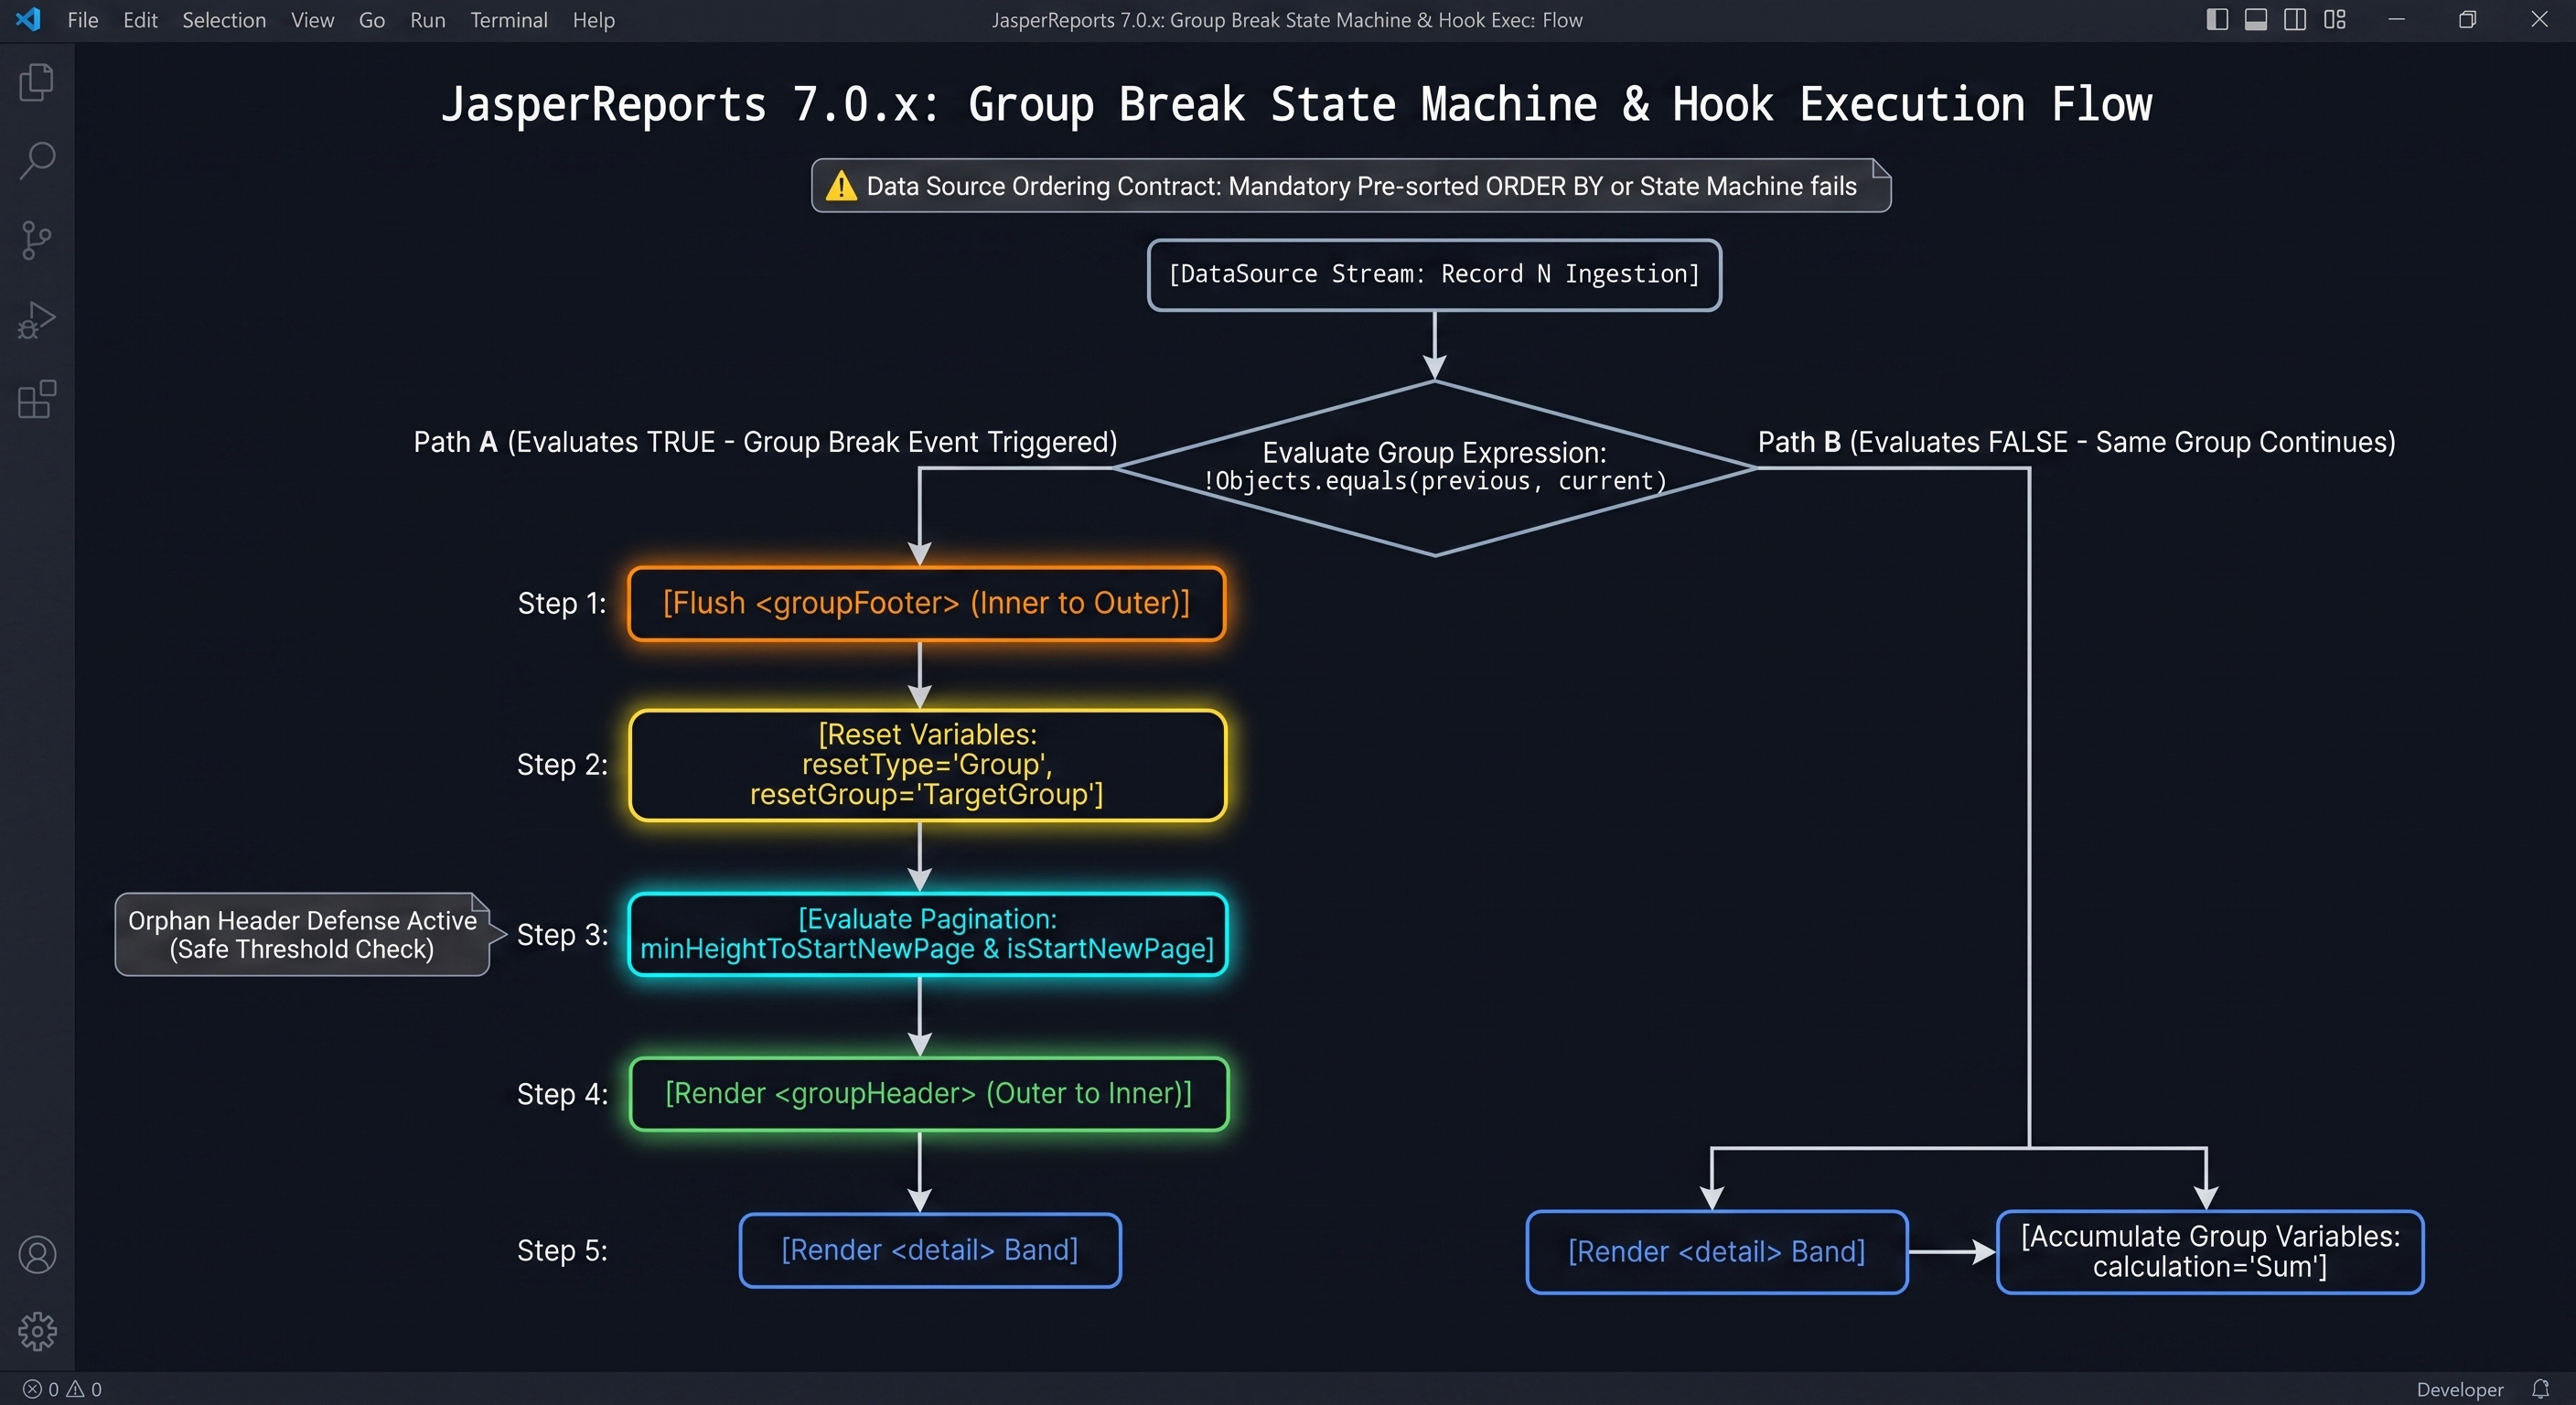Select the Evaluate Group Expression decision diamond
The height and width of the screenshot is (1405, 2576).
(1434, 468)
